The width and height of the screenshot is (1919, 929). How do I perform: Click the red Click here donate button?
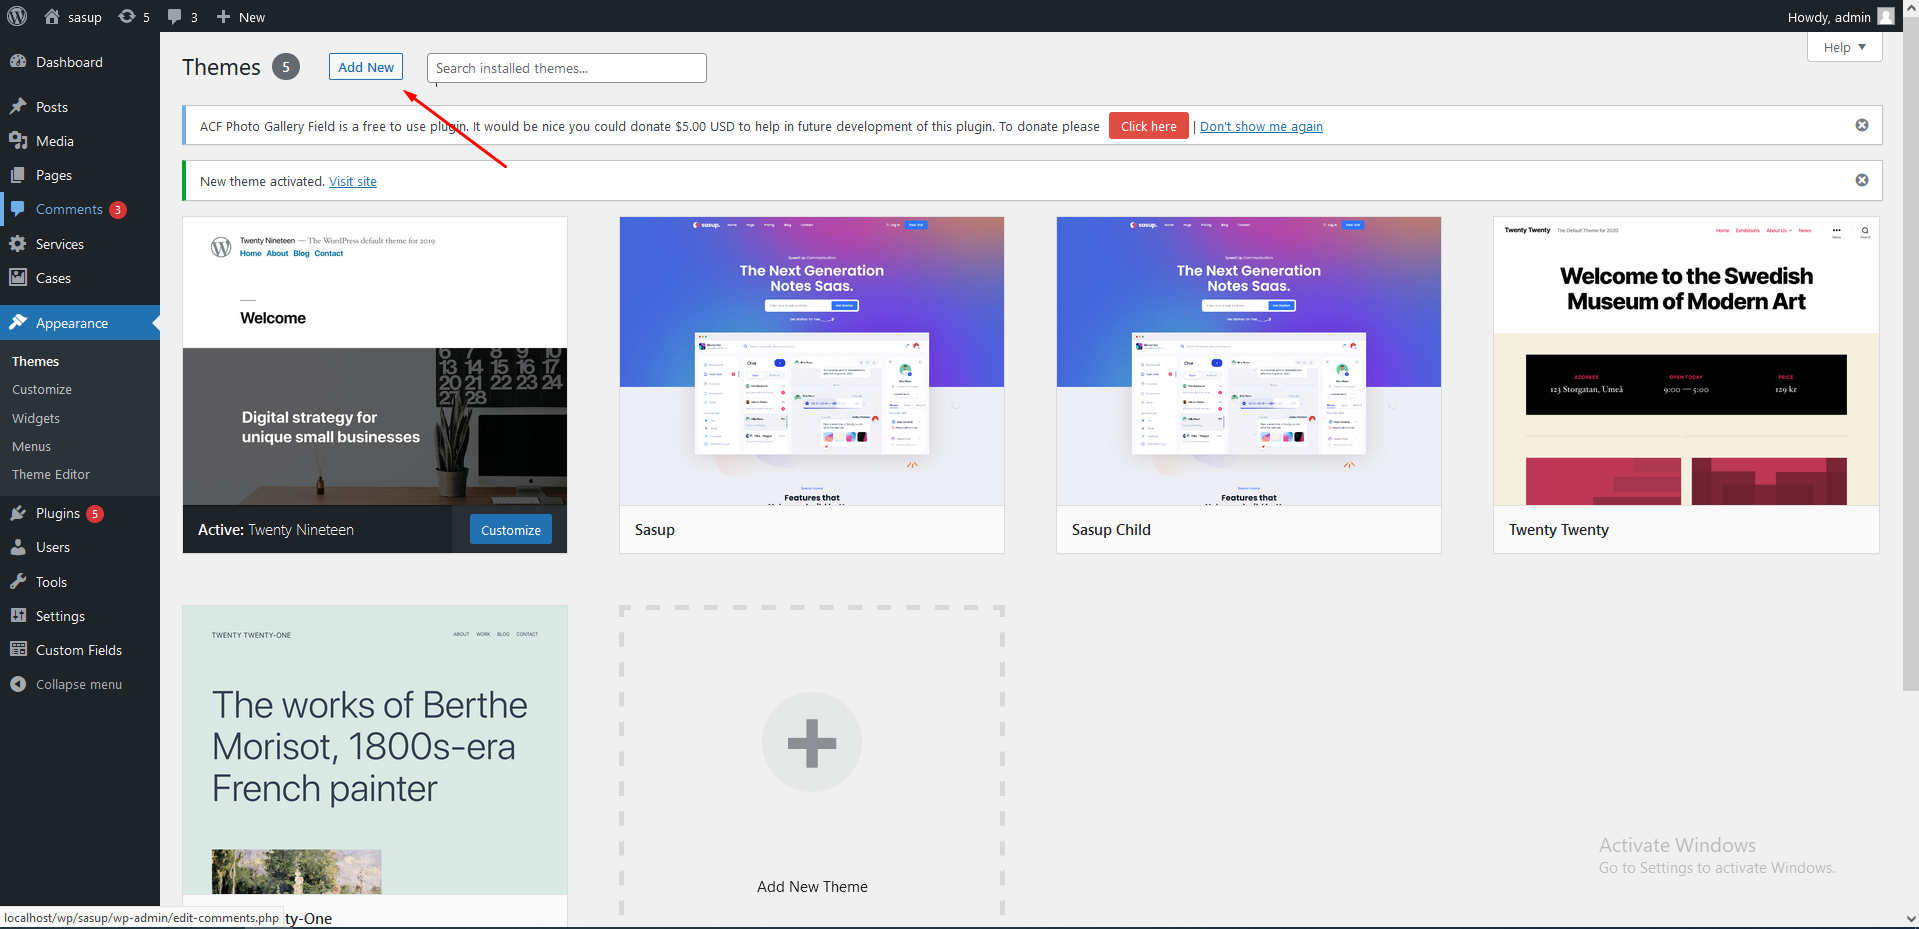pyautogui.click(x=1148, y=126)
